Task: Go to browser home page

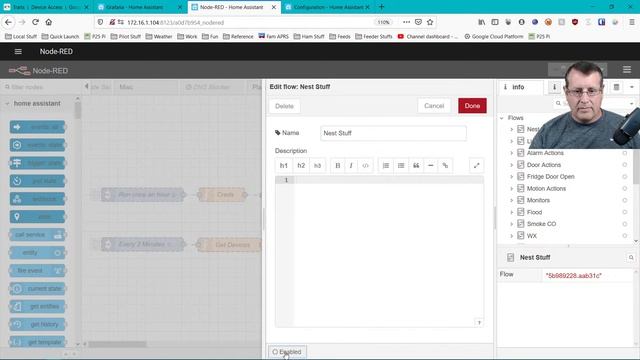Action: coord(49,22)
